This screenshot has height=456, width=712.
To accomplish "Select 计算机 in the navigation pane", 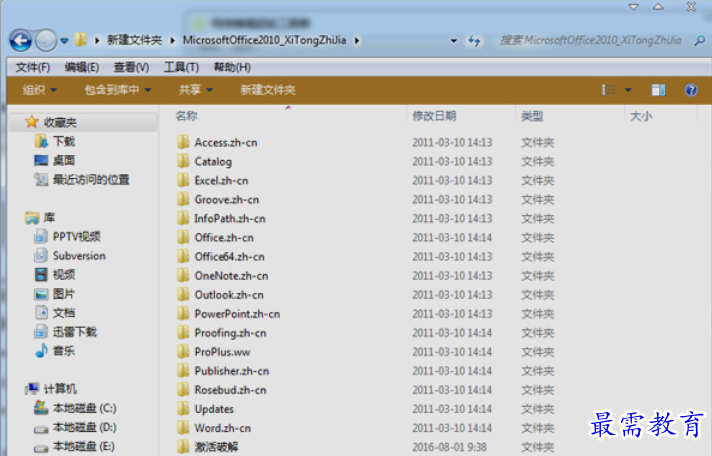I will click(x=60, y=389).
